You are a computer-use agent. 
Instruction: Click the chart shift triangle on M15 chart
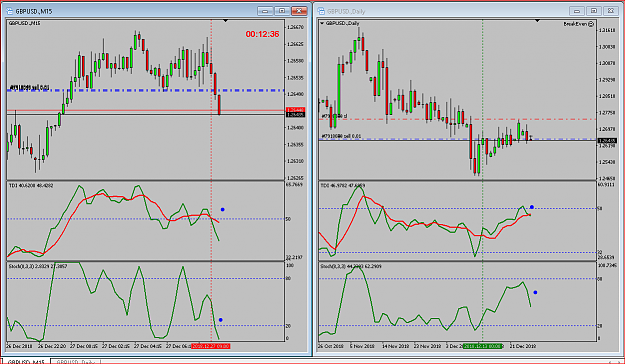pos(225,21)
